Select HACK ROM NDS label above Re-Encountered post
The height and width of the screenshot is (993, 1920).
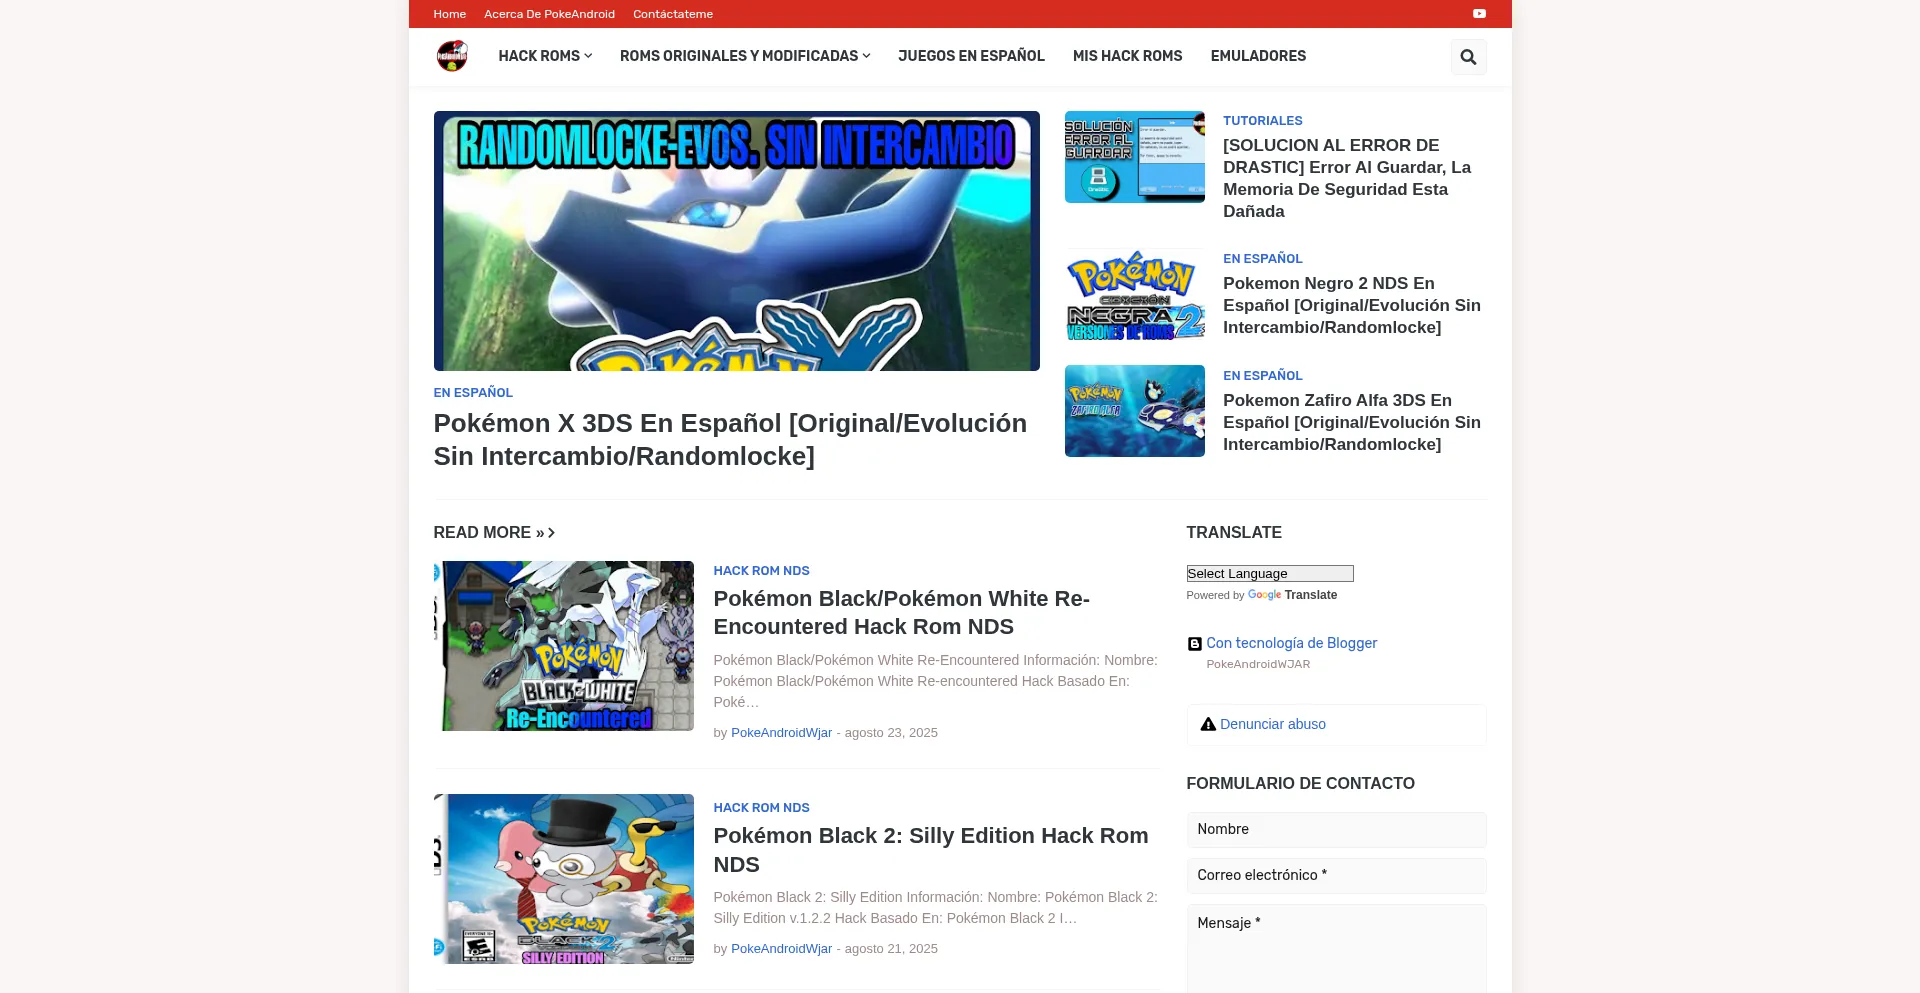click(761, 570)
